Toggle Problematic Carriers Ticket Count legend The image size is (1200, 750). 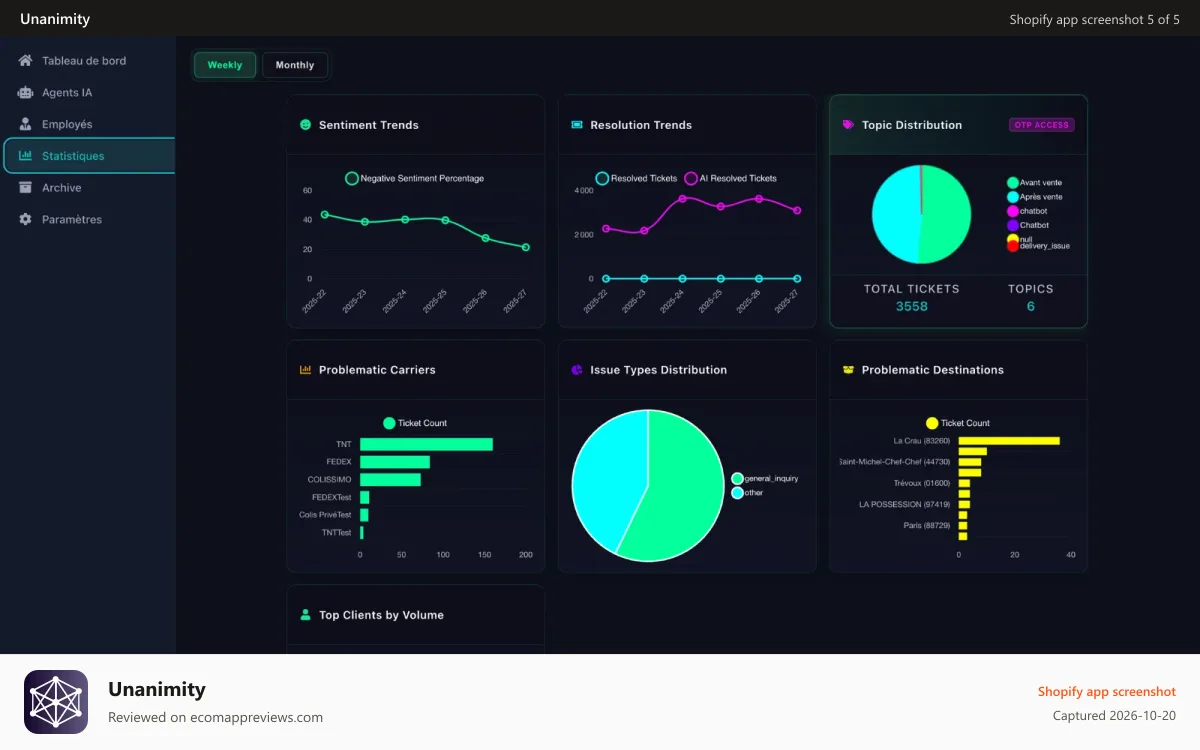(415, 423)
